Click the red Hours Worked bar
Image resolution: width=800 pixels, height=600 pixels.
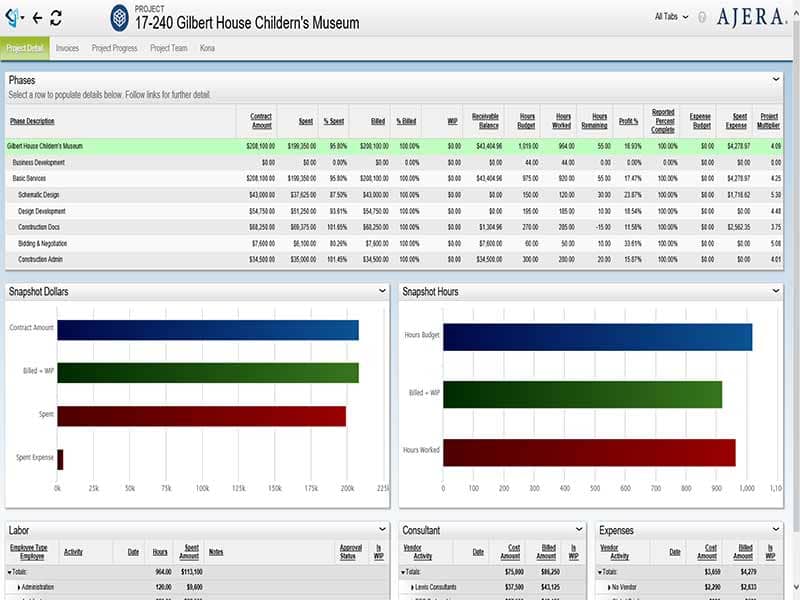[x=588, y=452]
